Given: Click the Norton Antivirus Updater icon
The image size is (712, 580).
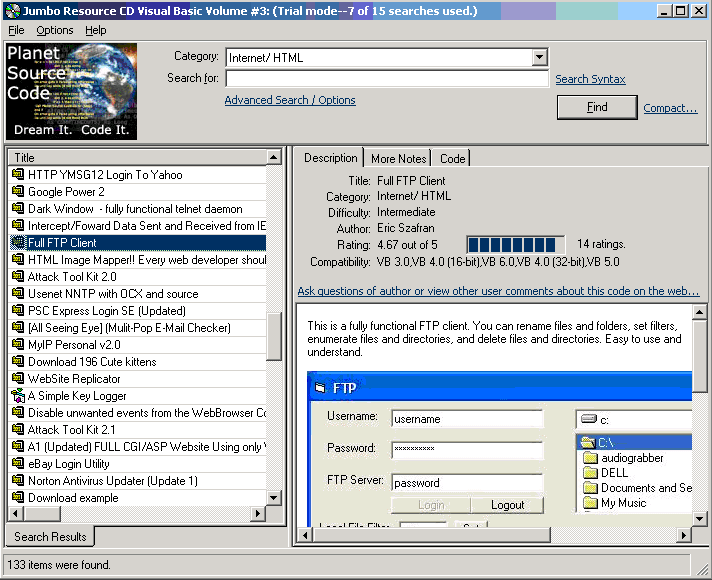Looking at the screenshot, I should click(18, 481).
